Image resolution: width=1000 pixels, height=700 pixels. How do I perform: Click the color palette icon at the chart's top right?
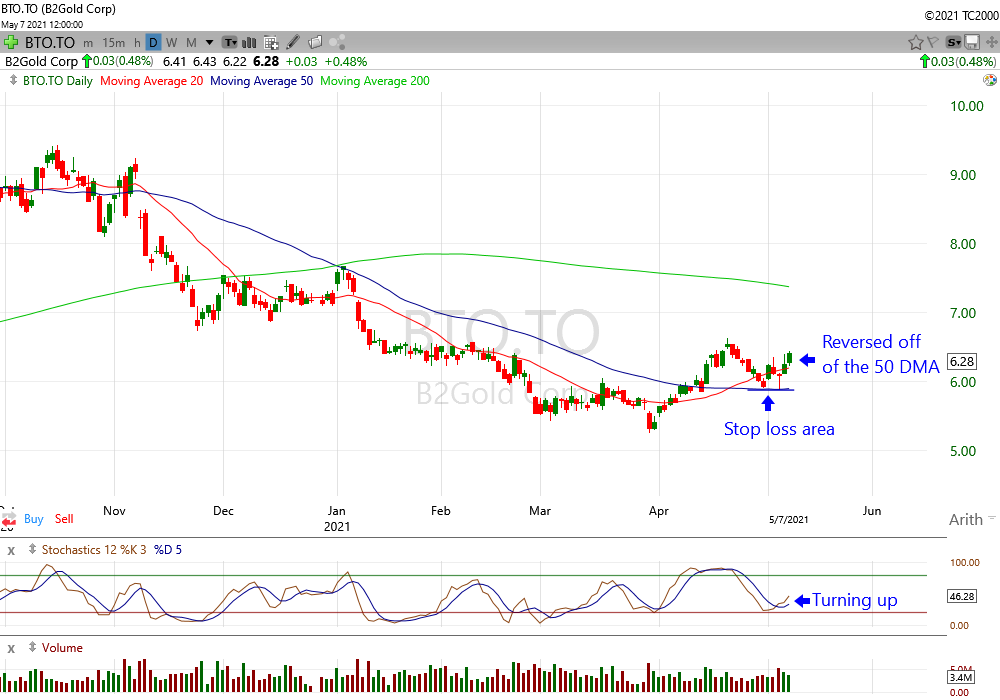point(990,80)
